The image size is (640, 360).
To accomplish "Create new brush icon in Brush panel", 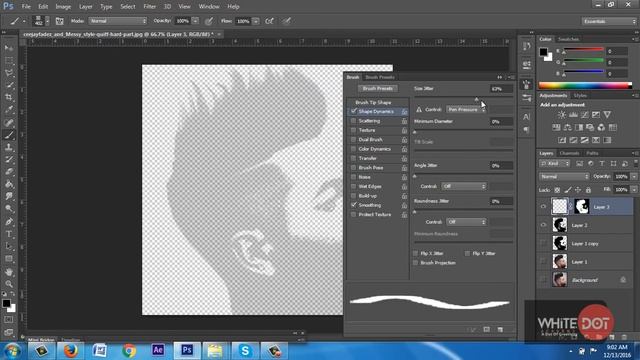I will point(500,329).
